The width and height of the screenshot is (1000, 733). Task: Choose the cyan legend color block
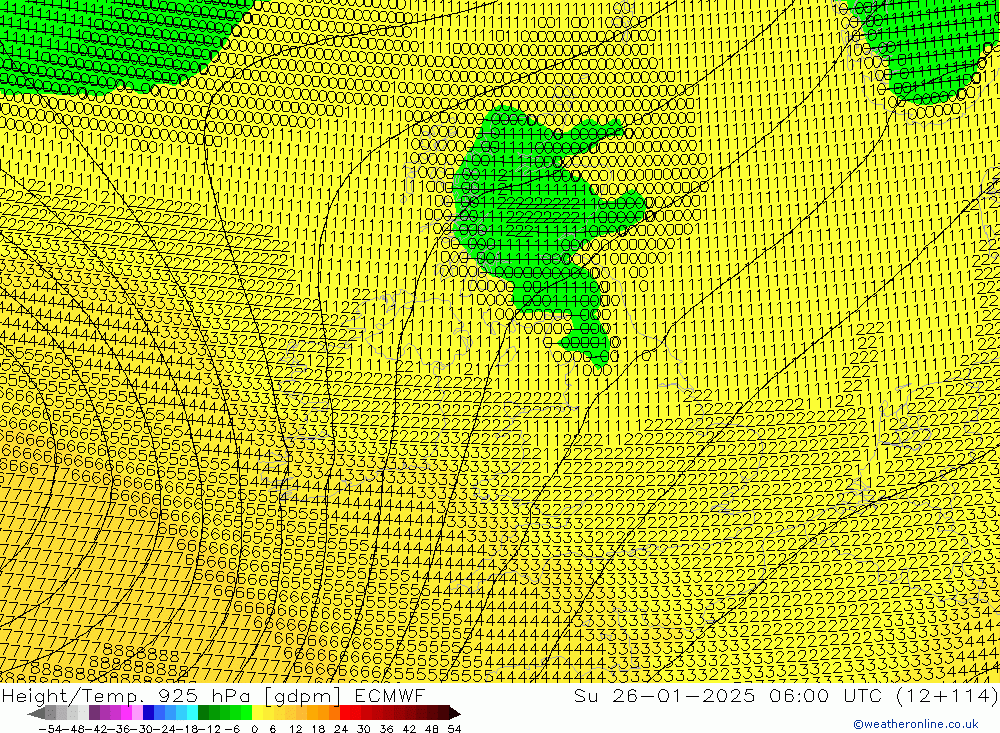[192, 713]
